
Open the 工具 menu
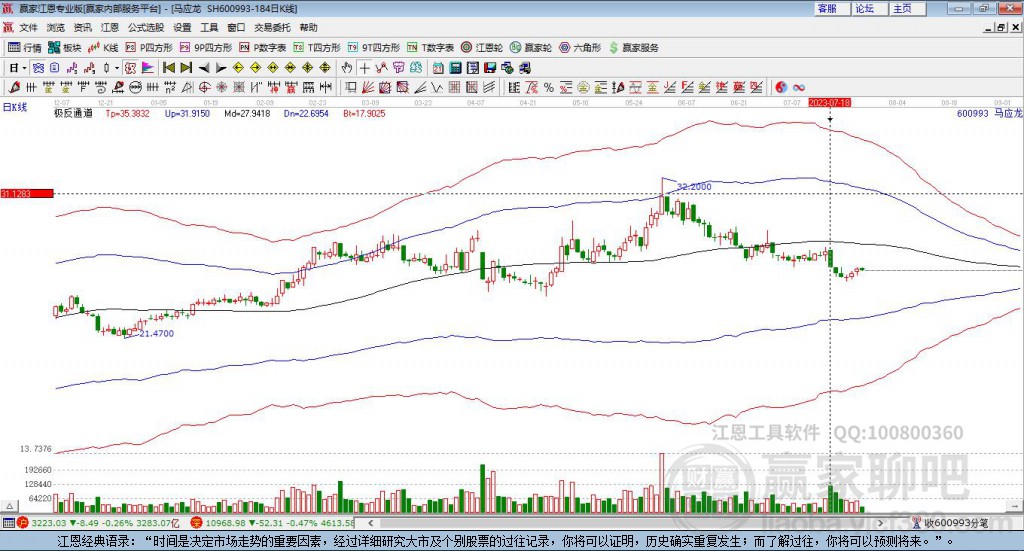point(209,27)
